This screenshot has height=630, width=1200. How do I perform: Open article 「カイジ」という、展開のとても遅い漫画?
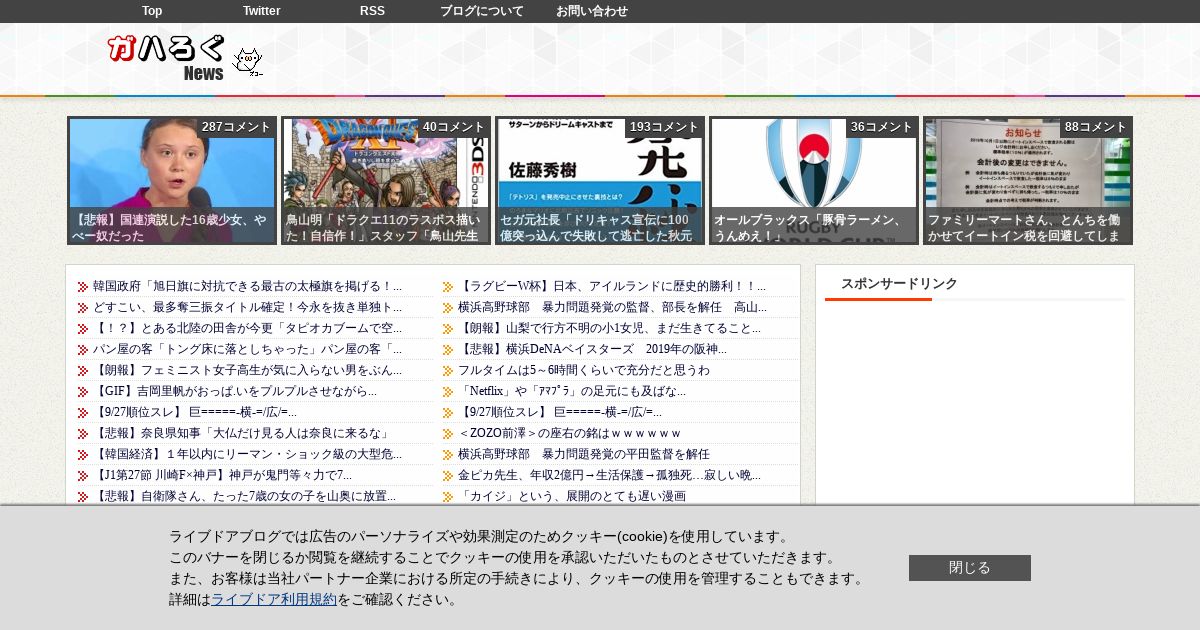[x=572, y=496]
